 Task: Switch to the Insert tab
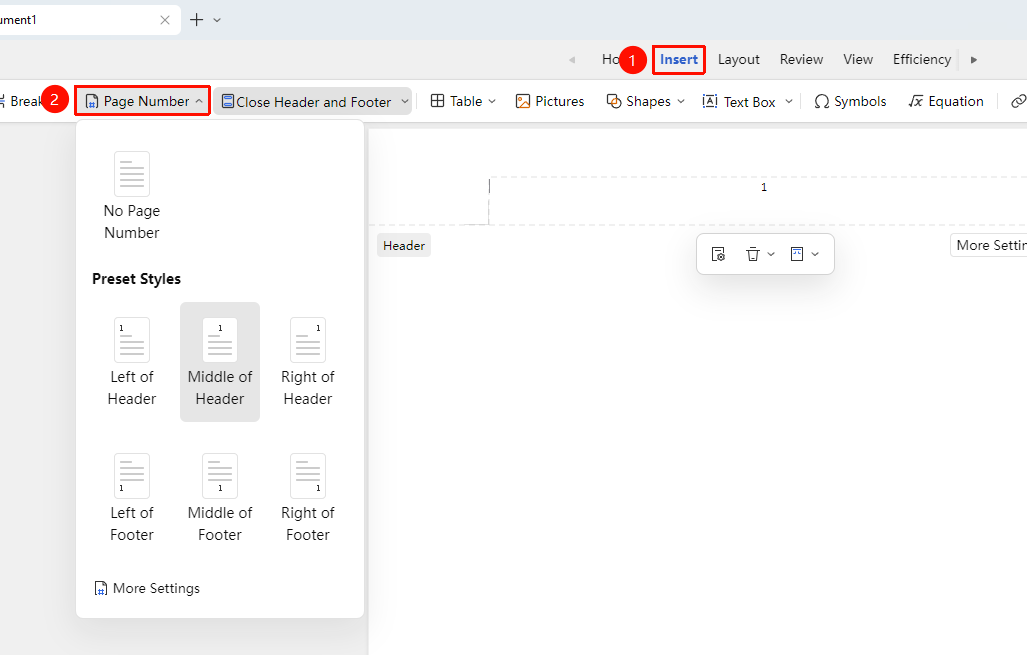pos(679,60)
